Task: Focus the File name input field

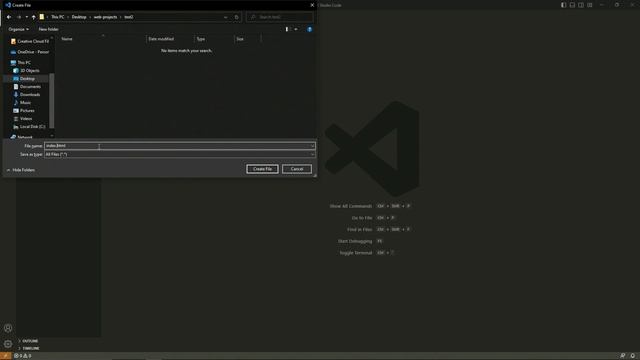Action: (x=177, y=146)
